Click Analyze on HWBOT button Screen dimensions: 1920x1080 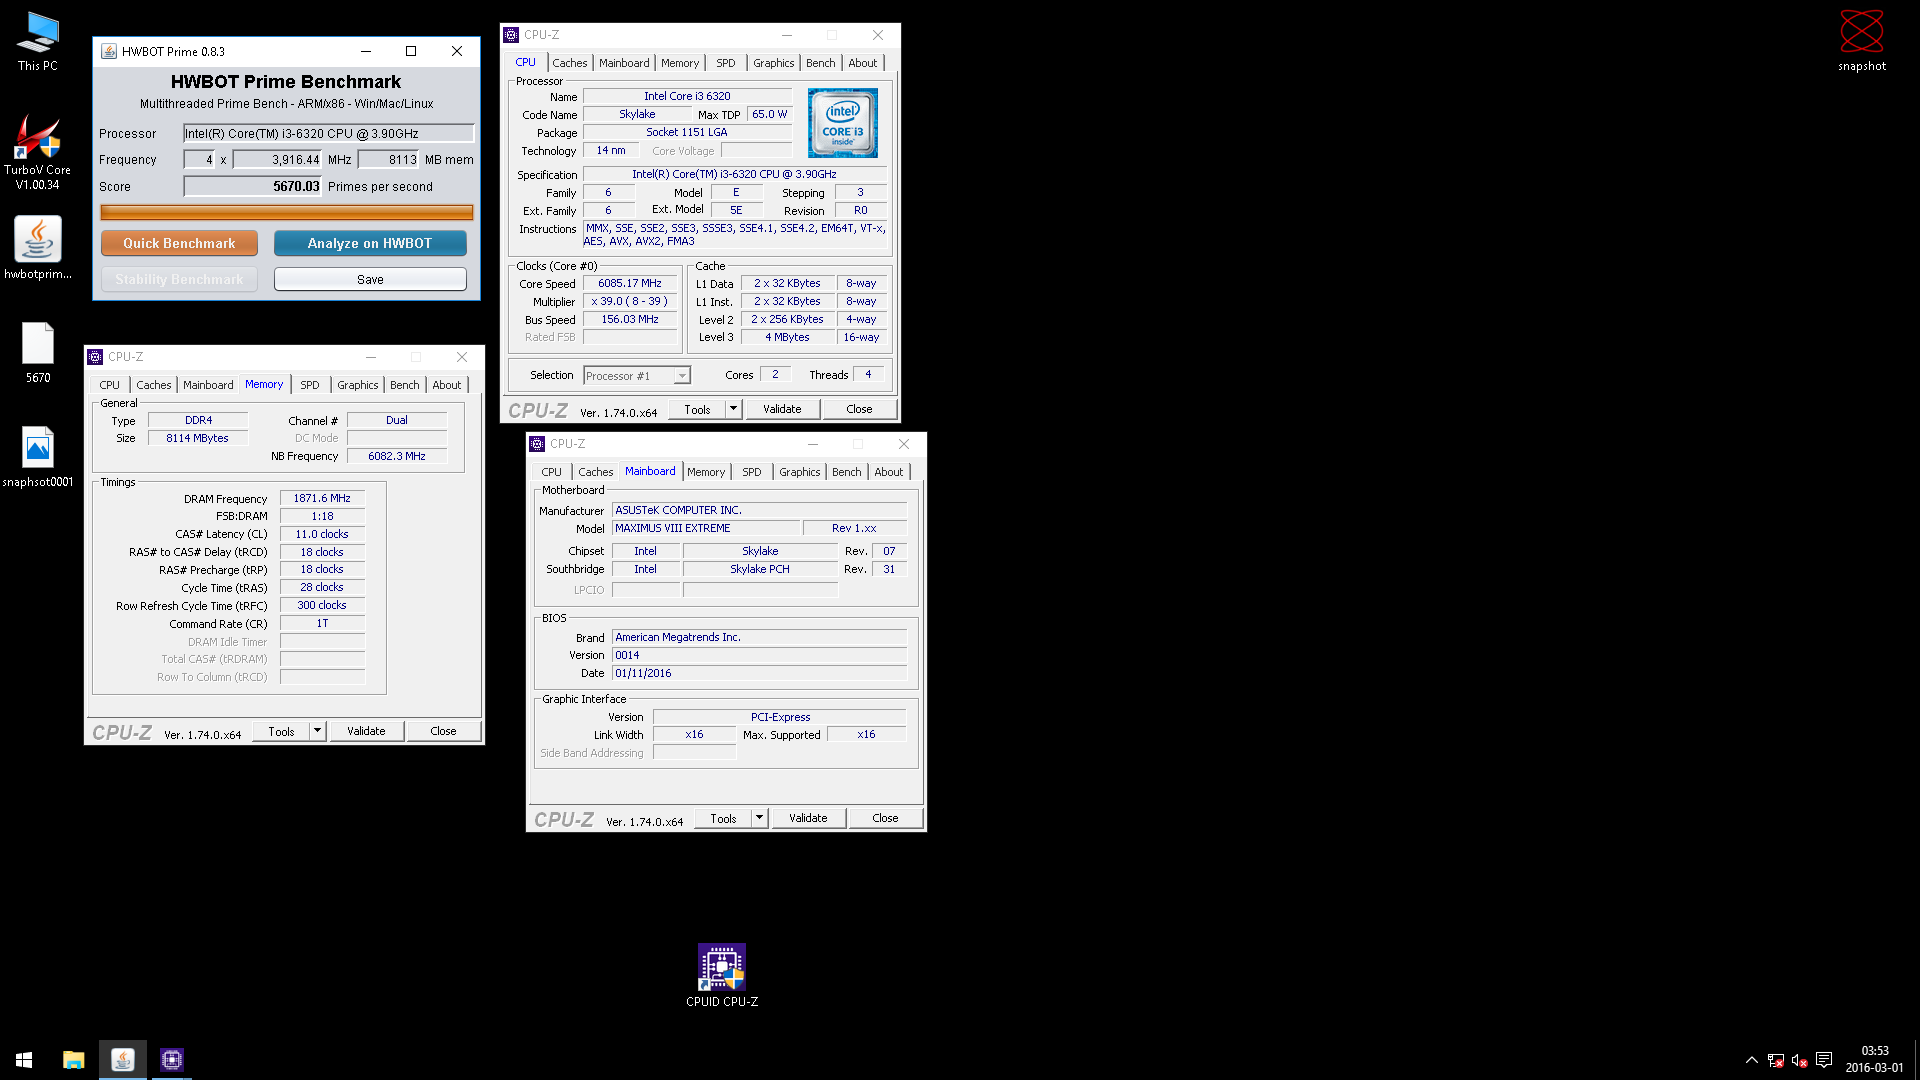pyautogui.click(x=370, y=243)
